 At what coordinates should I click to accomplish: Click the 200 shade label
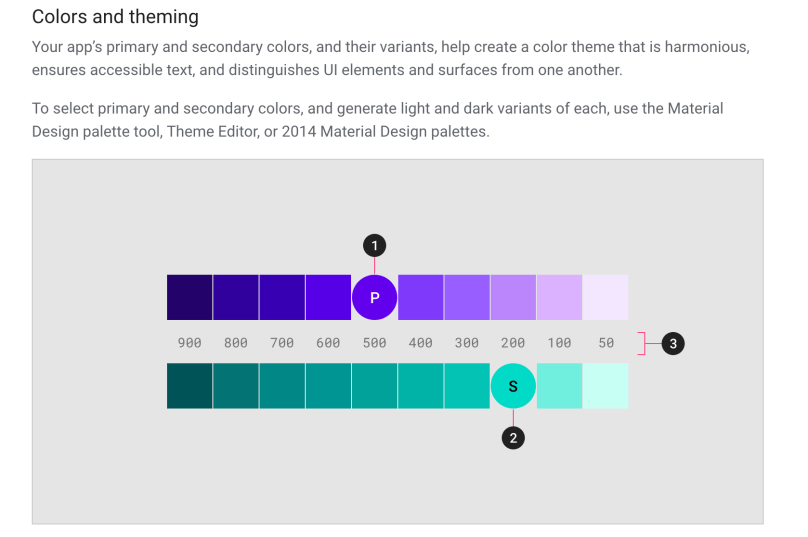[513, 343]
